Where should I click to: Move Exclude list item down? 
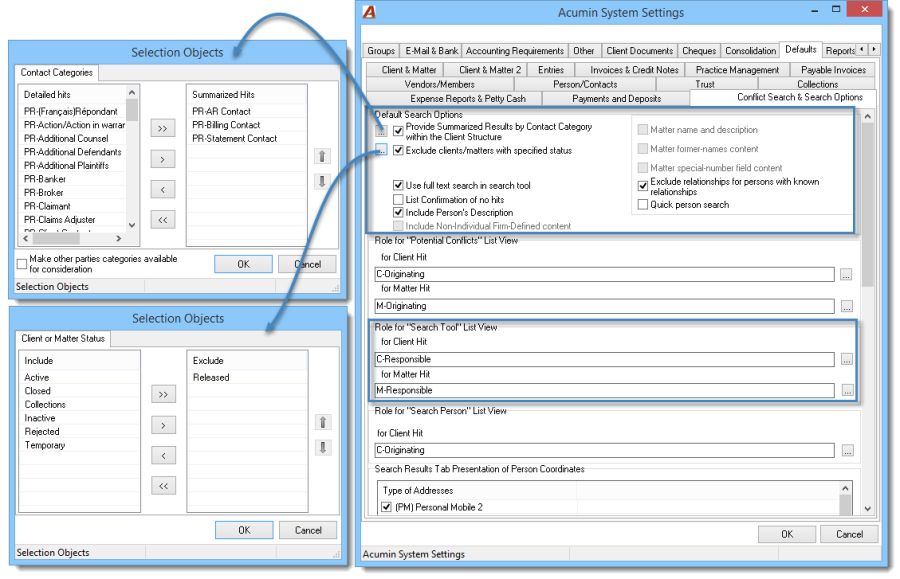point(323,448)
